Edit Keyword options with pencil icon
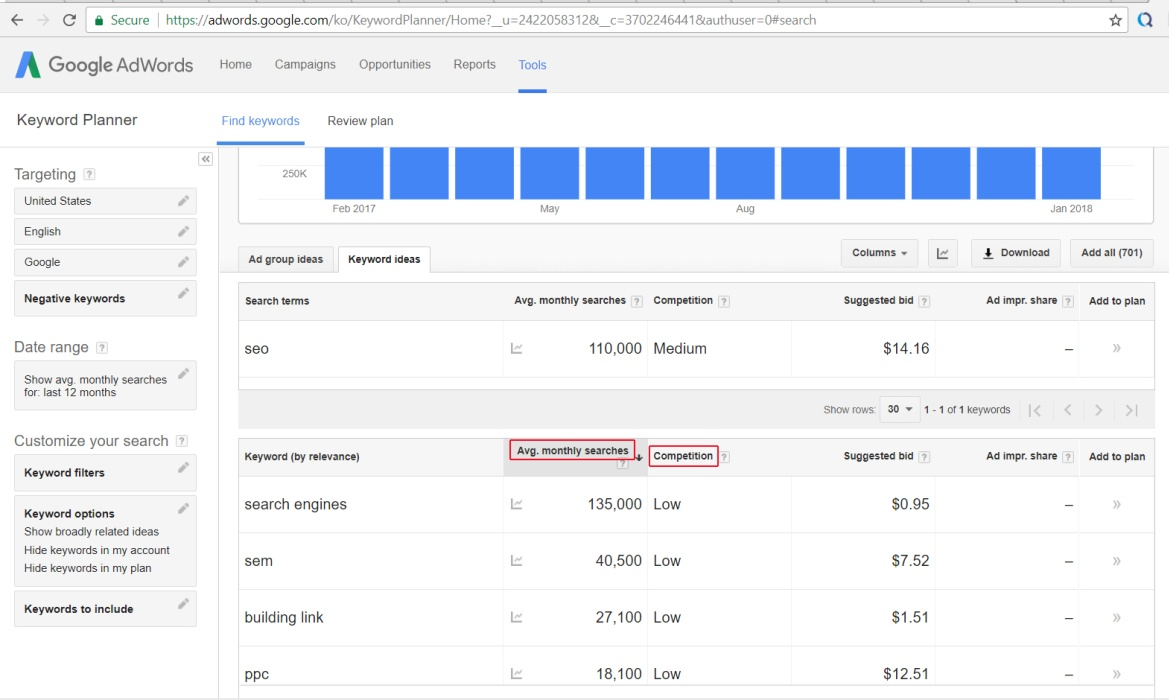Screen dimensions: 1169x700 (183, 508)
